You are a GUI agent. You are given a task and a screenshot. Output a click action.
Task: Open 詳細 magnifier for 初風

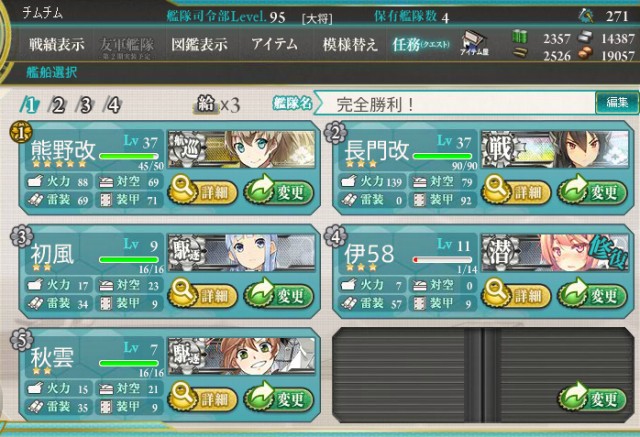tap(202, 295)
